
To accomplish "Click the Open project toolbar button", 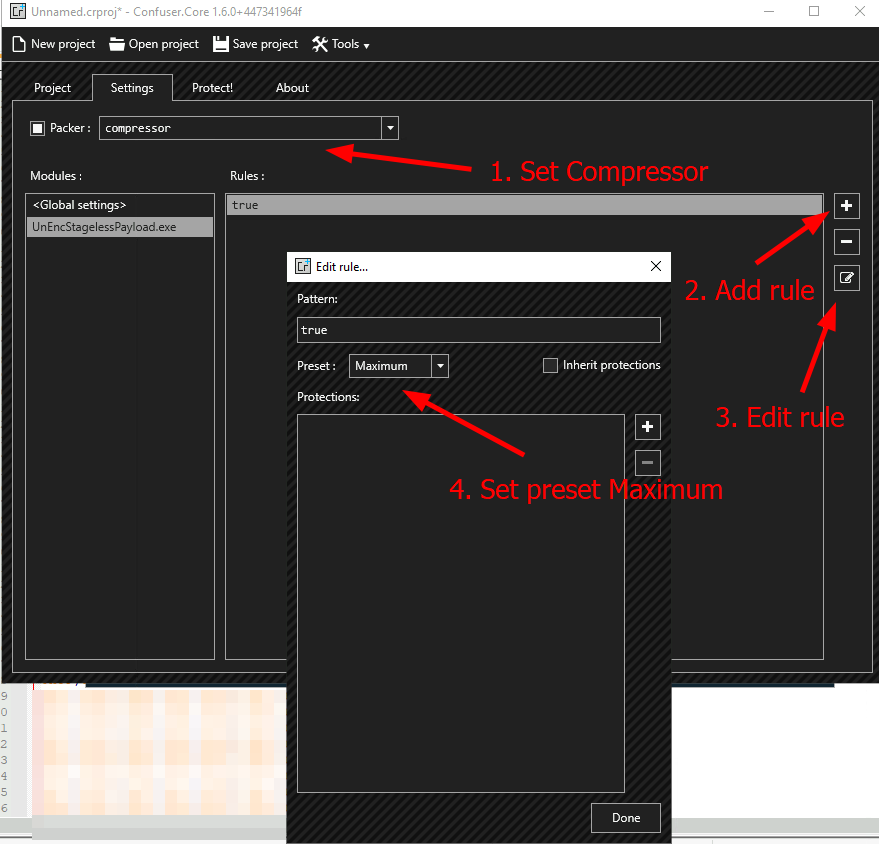I will point(154,44).
